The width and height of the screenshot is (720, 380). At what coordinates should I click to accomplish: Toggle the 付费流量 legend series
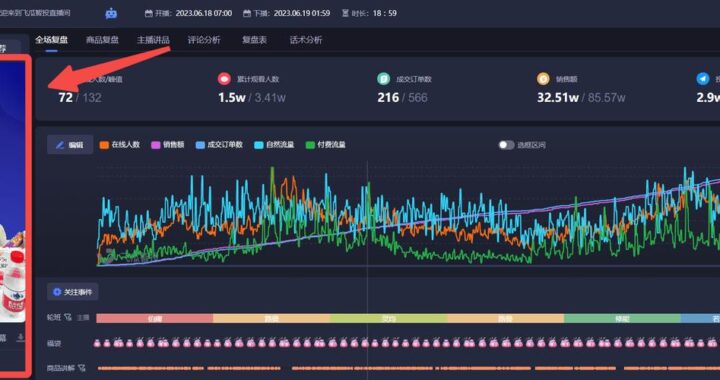click(326, 145)
